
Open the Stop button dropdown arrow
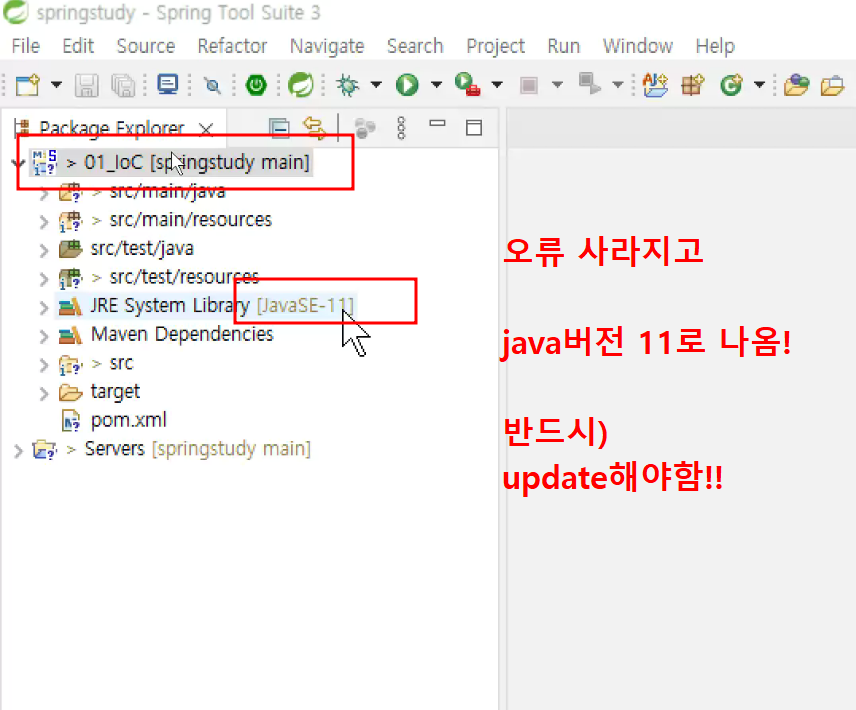557,85
